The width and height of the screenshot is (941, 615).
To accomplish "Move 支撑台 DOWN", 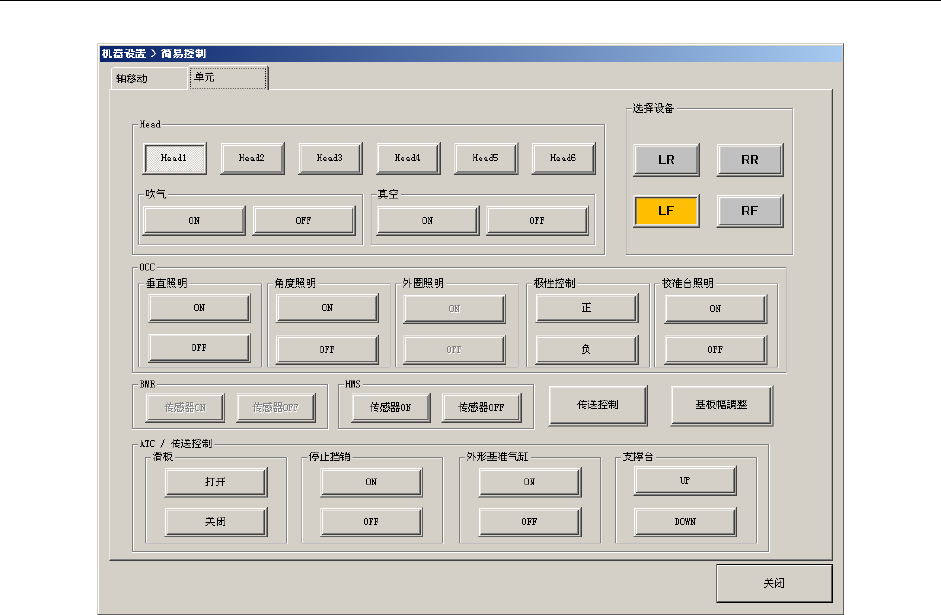I will 685,522.
